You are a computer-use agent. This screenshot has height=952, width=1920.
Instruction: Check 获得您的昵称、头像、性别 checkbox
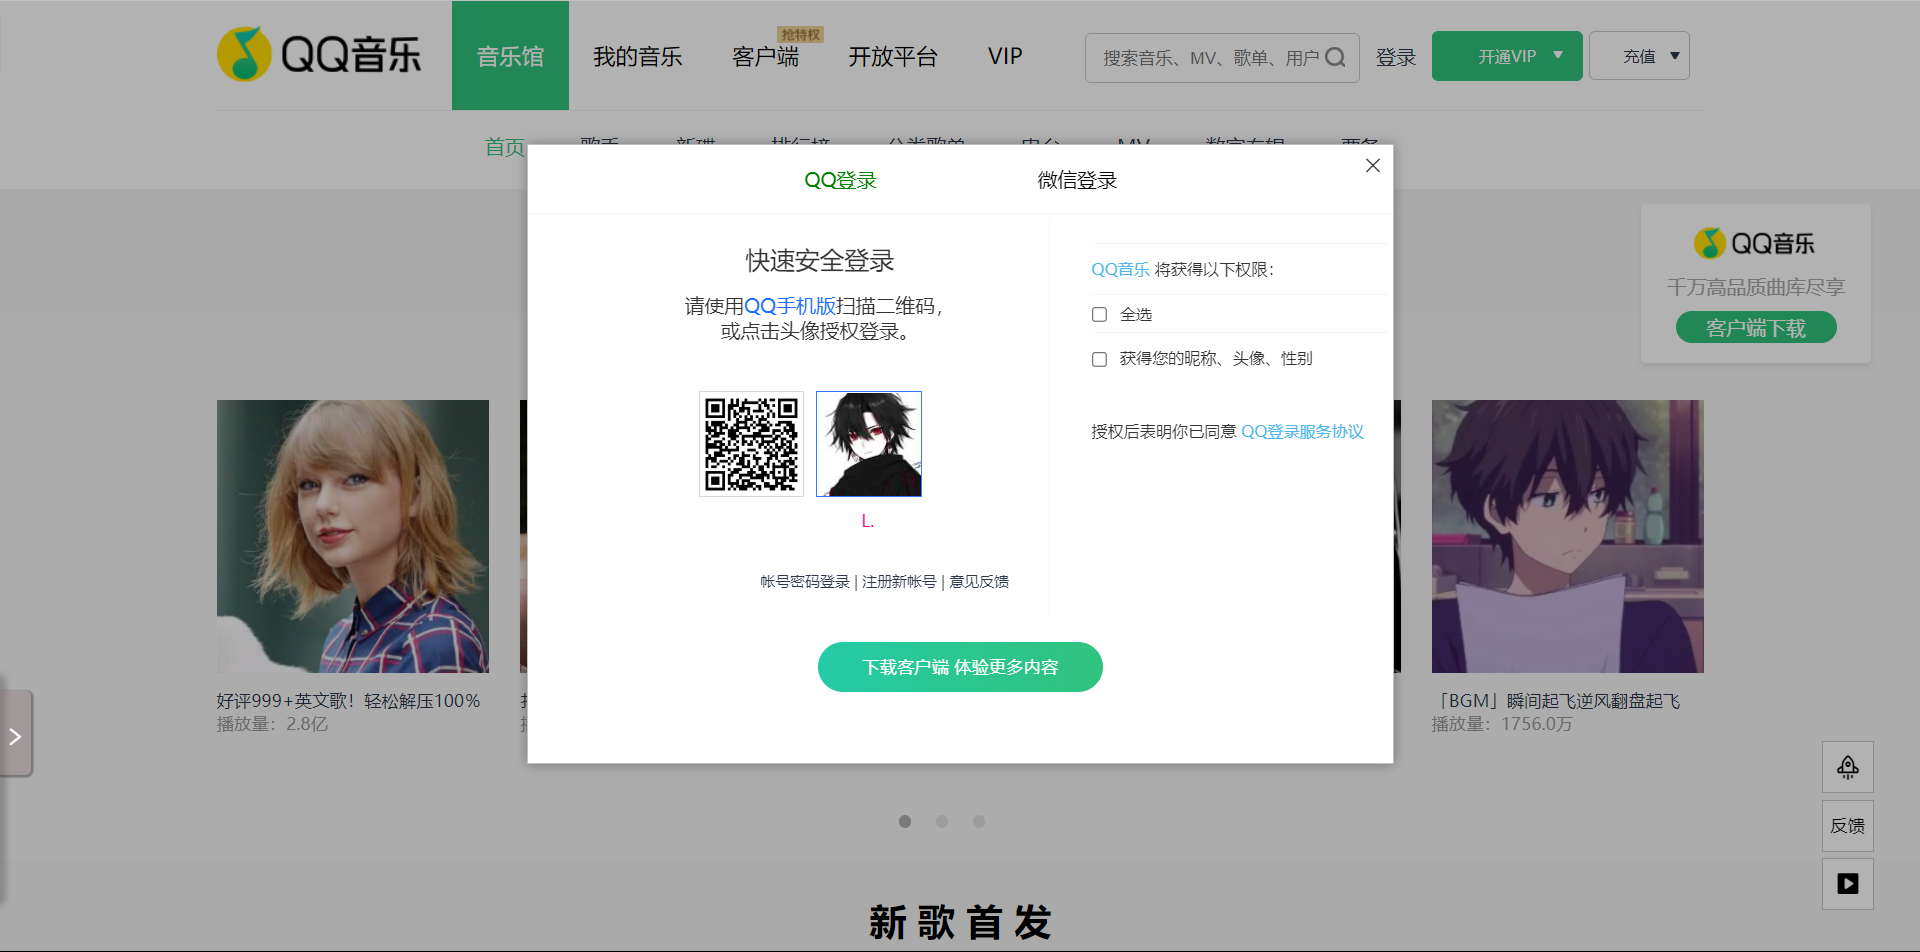point(1099,359)
